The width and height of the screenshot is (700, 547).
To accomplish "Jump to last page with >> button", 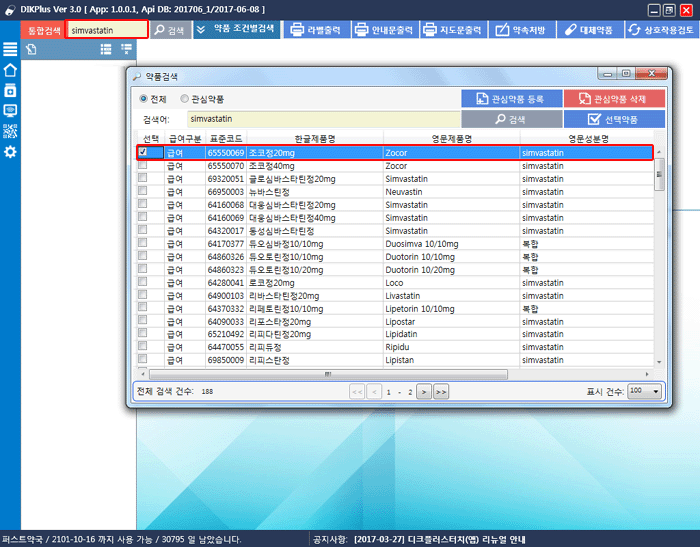I will pos(441,392).
